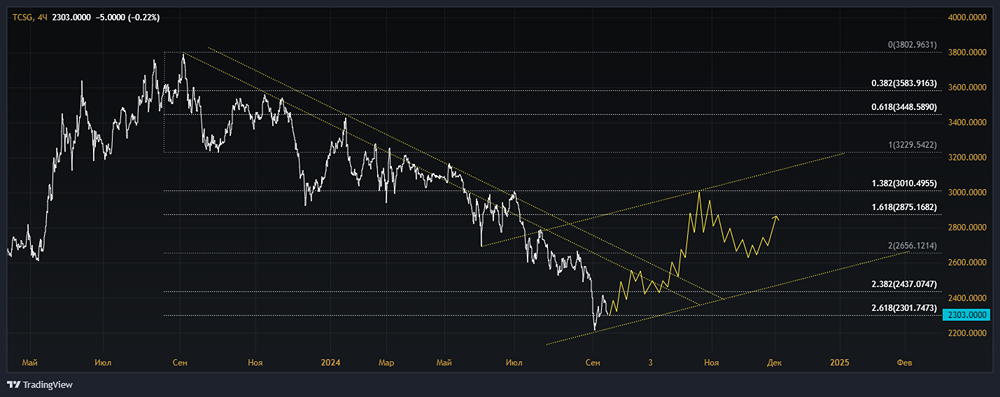Click the Сен label after 2024 on time axis
Image resolution: width=1000 pixels, height=397 pixels.
pyautogui.click(x=593, y=363)
